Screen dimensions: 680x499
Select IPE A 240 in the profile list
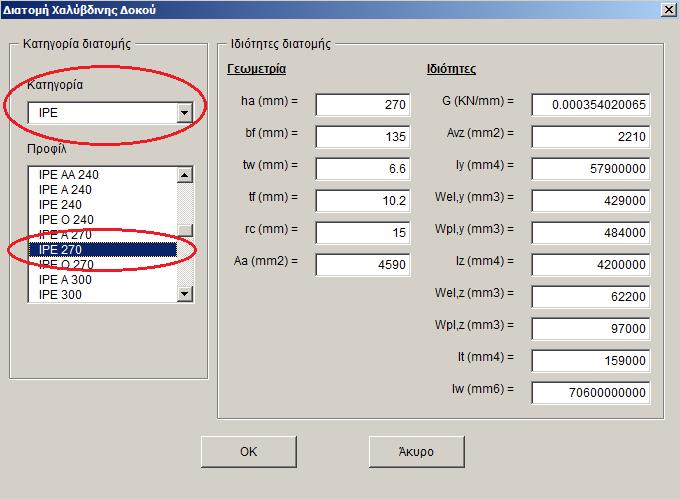(103, 190)
